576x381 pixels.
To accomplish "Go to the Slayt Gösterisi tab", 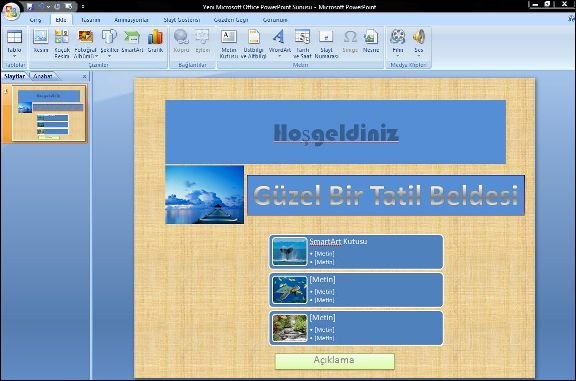I will click(181, 20).
